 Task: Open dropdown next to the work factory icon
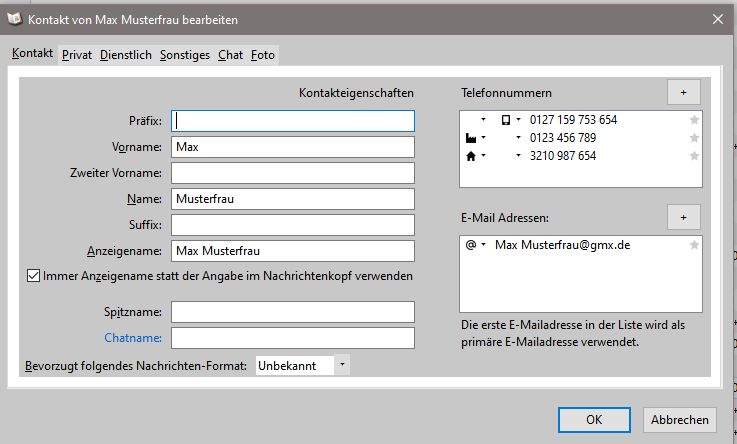pyautogui.click(x=483, y=138)
